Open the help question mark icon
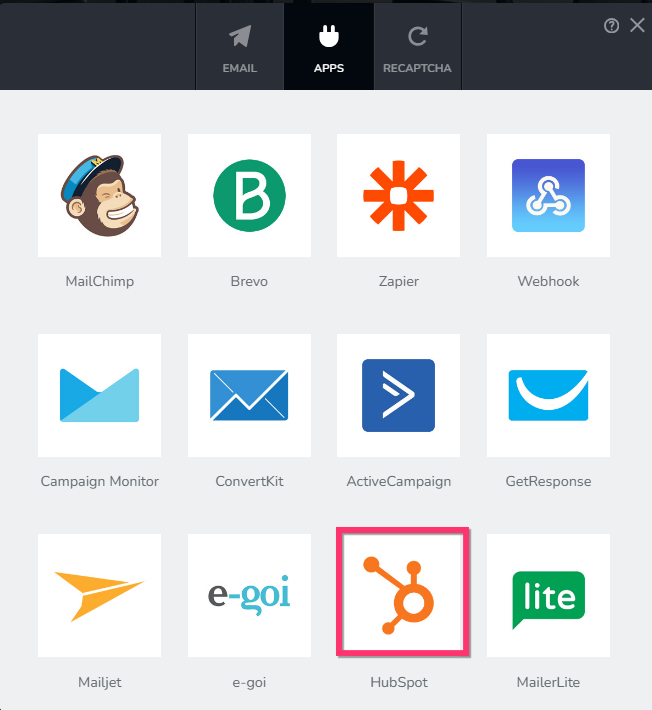652x710 pixels. (x=611, y=26)
